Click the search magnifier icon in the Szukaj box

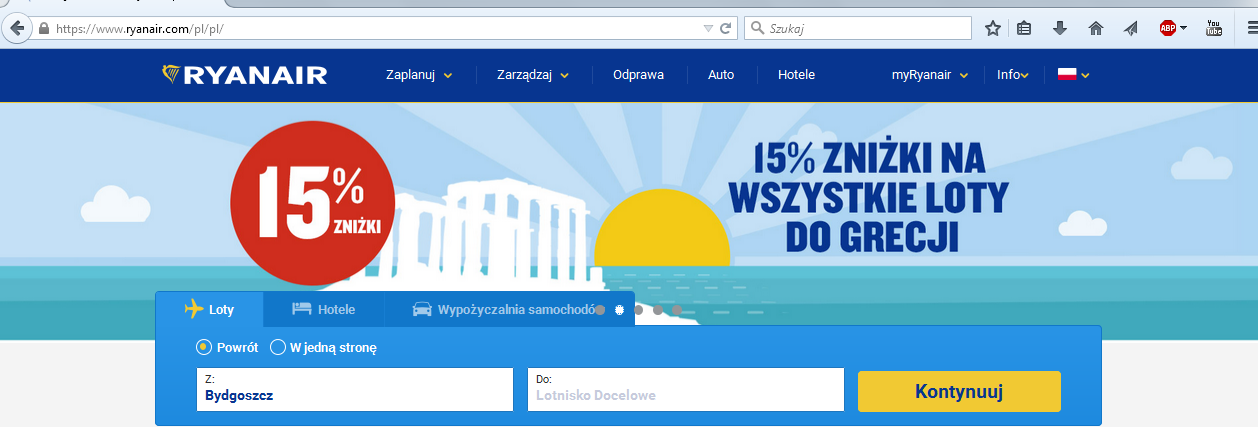point(757,28)
